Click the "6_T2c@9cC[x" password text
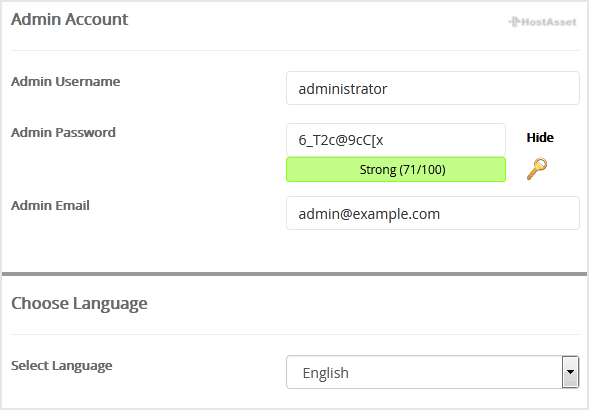This screenshot has height=410, width=589. (341, 140)
